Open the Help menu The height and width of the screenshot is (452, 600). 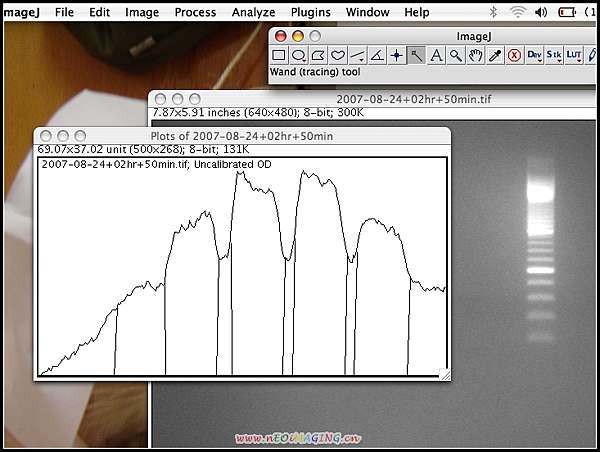[417, 12]
